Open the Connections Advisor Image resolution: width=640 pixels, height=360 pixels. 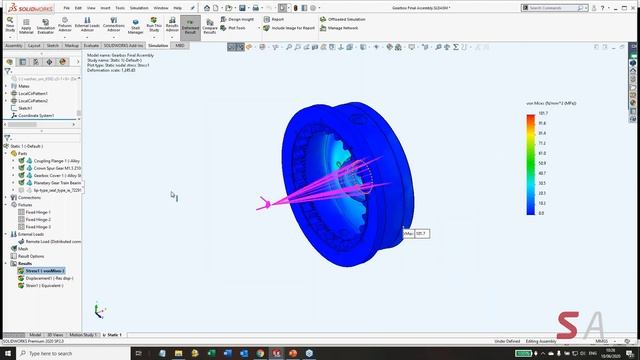point(113,24)
